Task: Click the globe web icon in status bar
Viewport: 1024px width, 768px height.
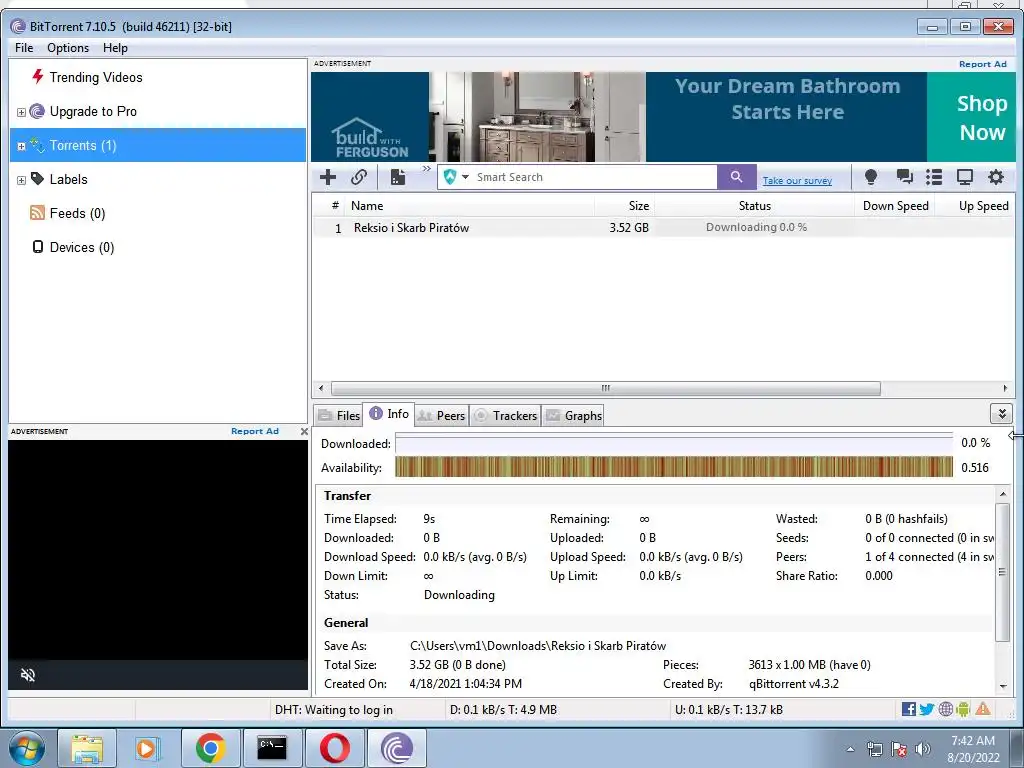Action: pos(945,709)
